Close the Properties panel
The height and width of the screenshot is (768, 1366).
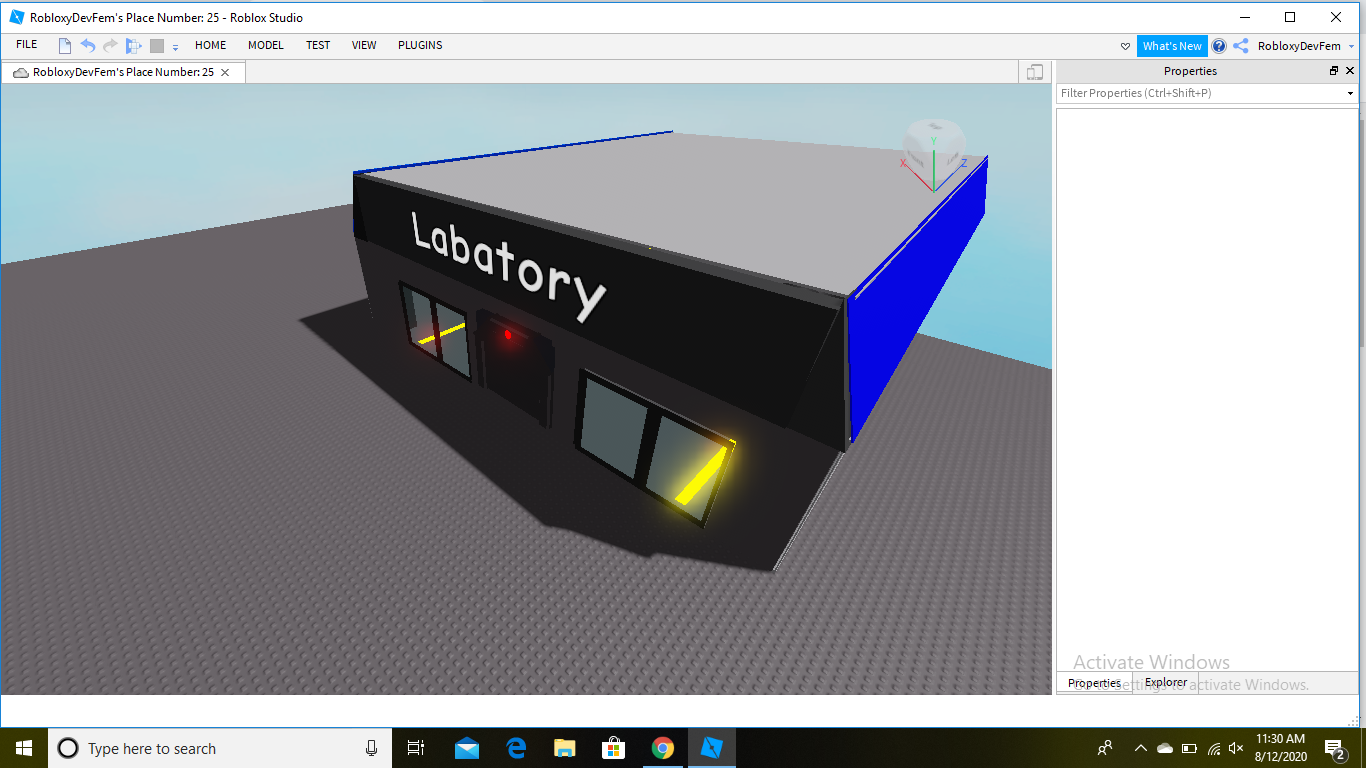coord(1349,71)
